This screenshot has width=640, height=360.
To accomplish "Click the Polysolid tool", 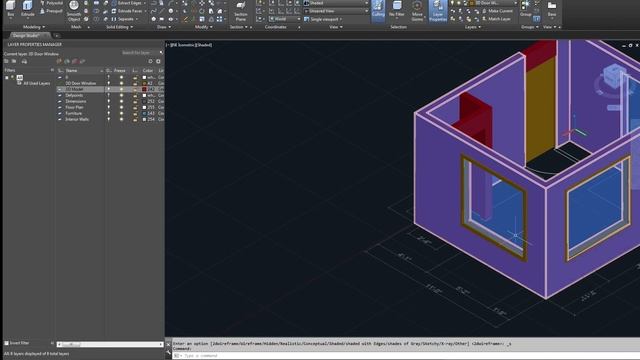I will (x=51, y=3).
